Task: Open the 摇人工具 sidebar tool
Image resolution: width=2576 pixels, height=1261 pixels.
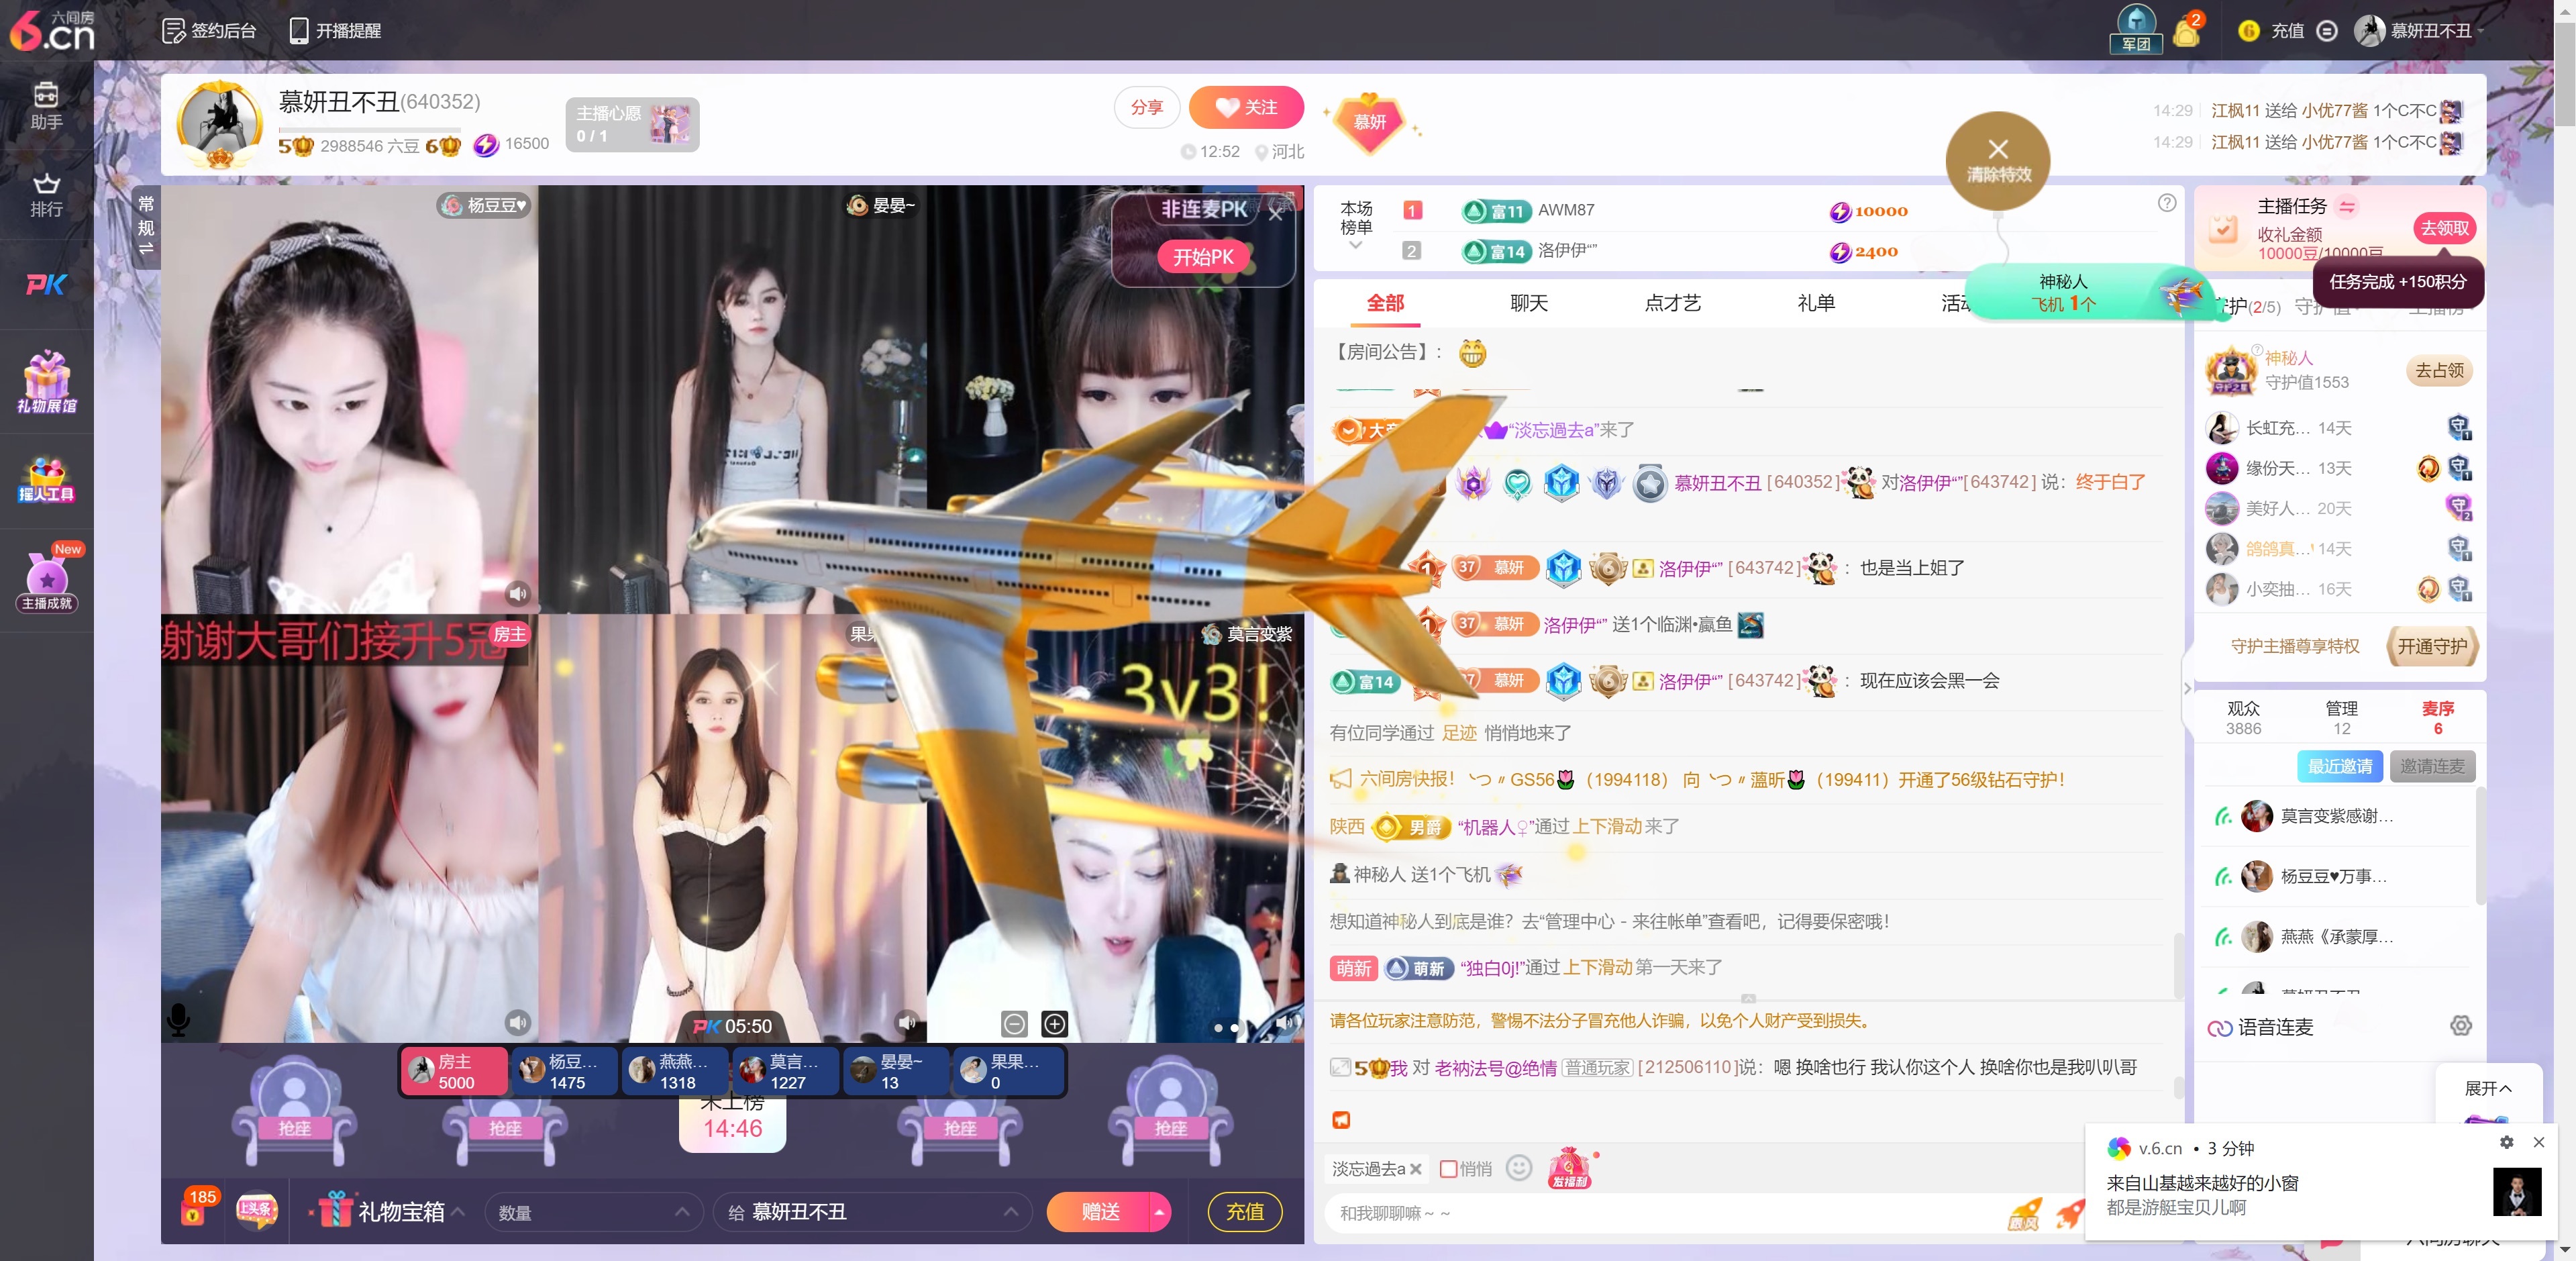Action: point(46,480)
